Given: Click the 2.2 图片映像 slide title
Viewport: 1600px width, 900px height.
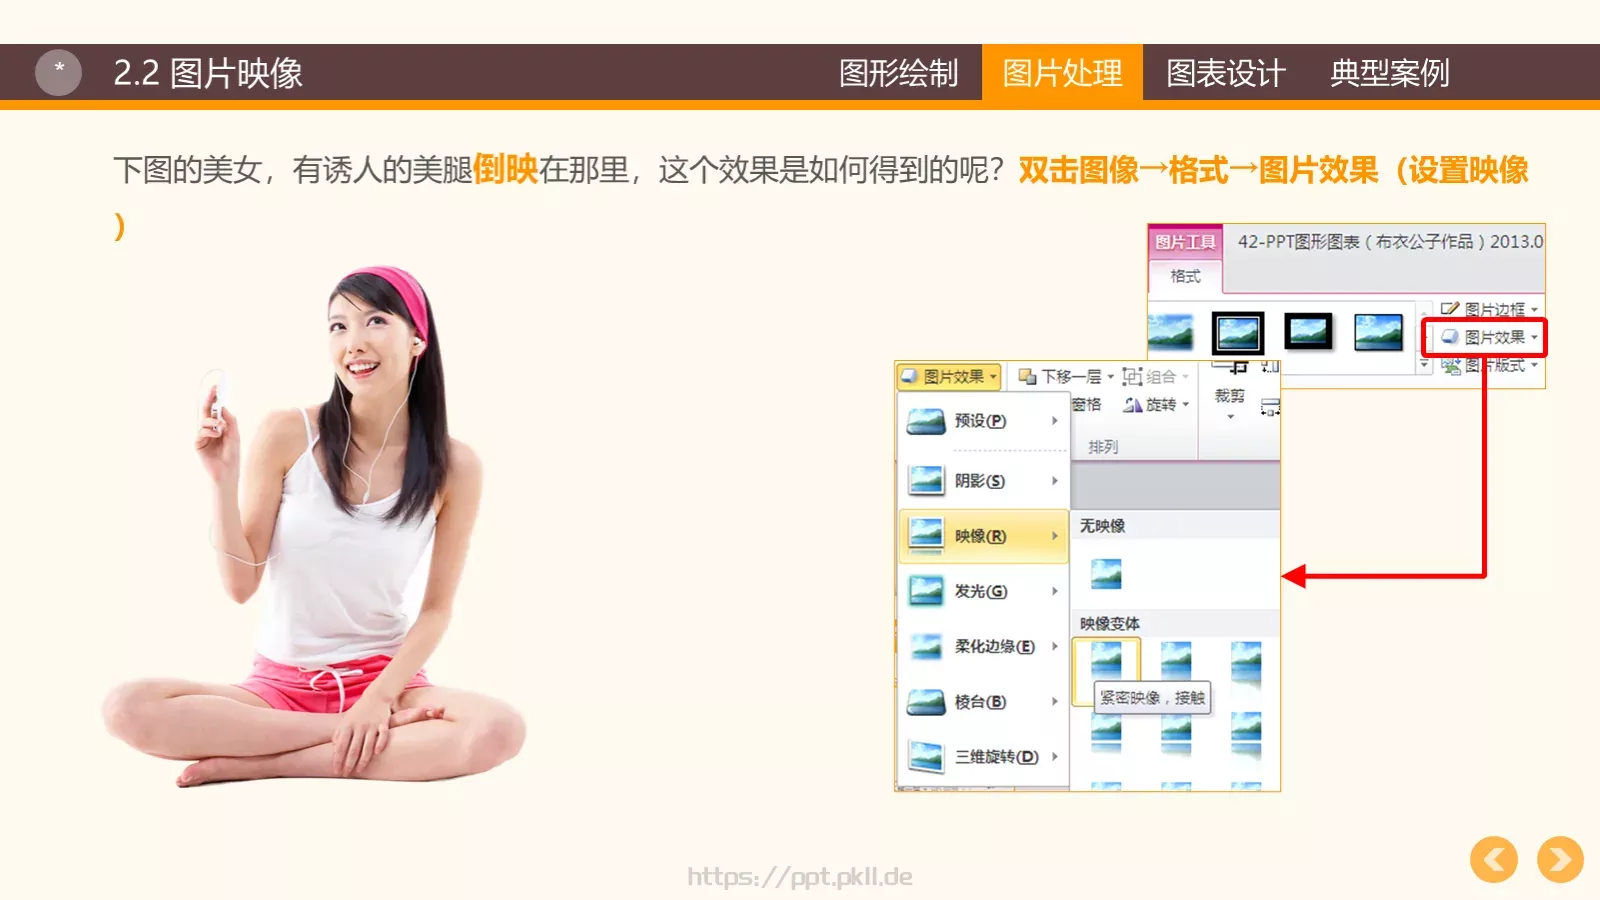Looking at the screenshot, I should pos(208,73).
